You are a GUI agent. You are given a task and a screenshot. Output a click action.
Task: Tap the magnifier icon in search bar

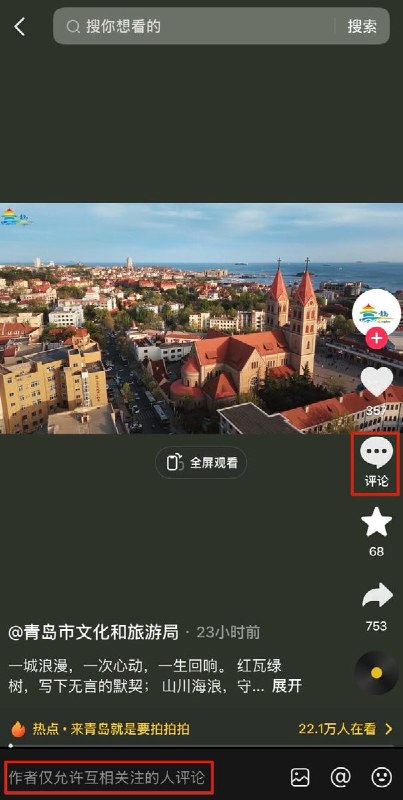[x=73, y=27]
